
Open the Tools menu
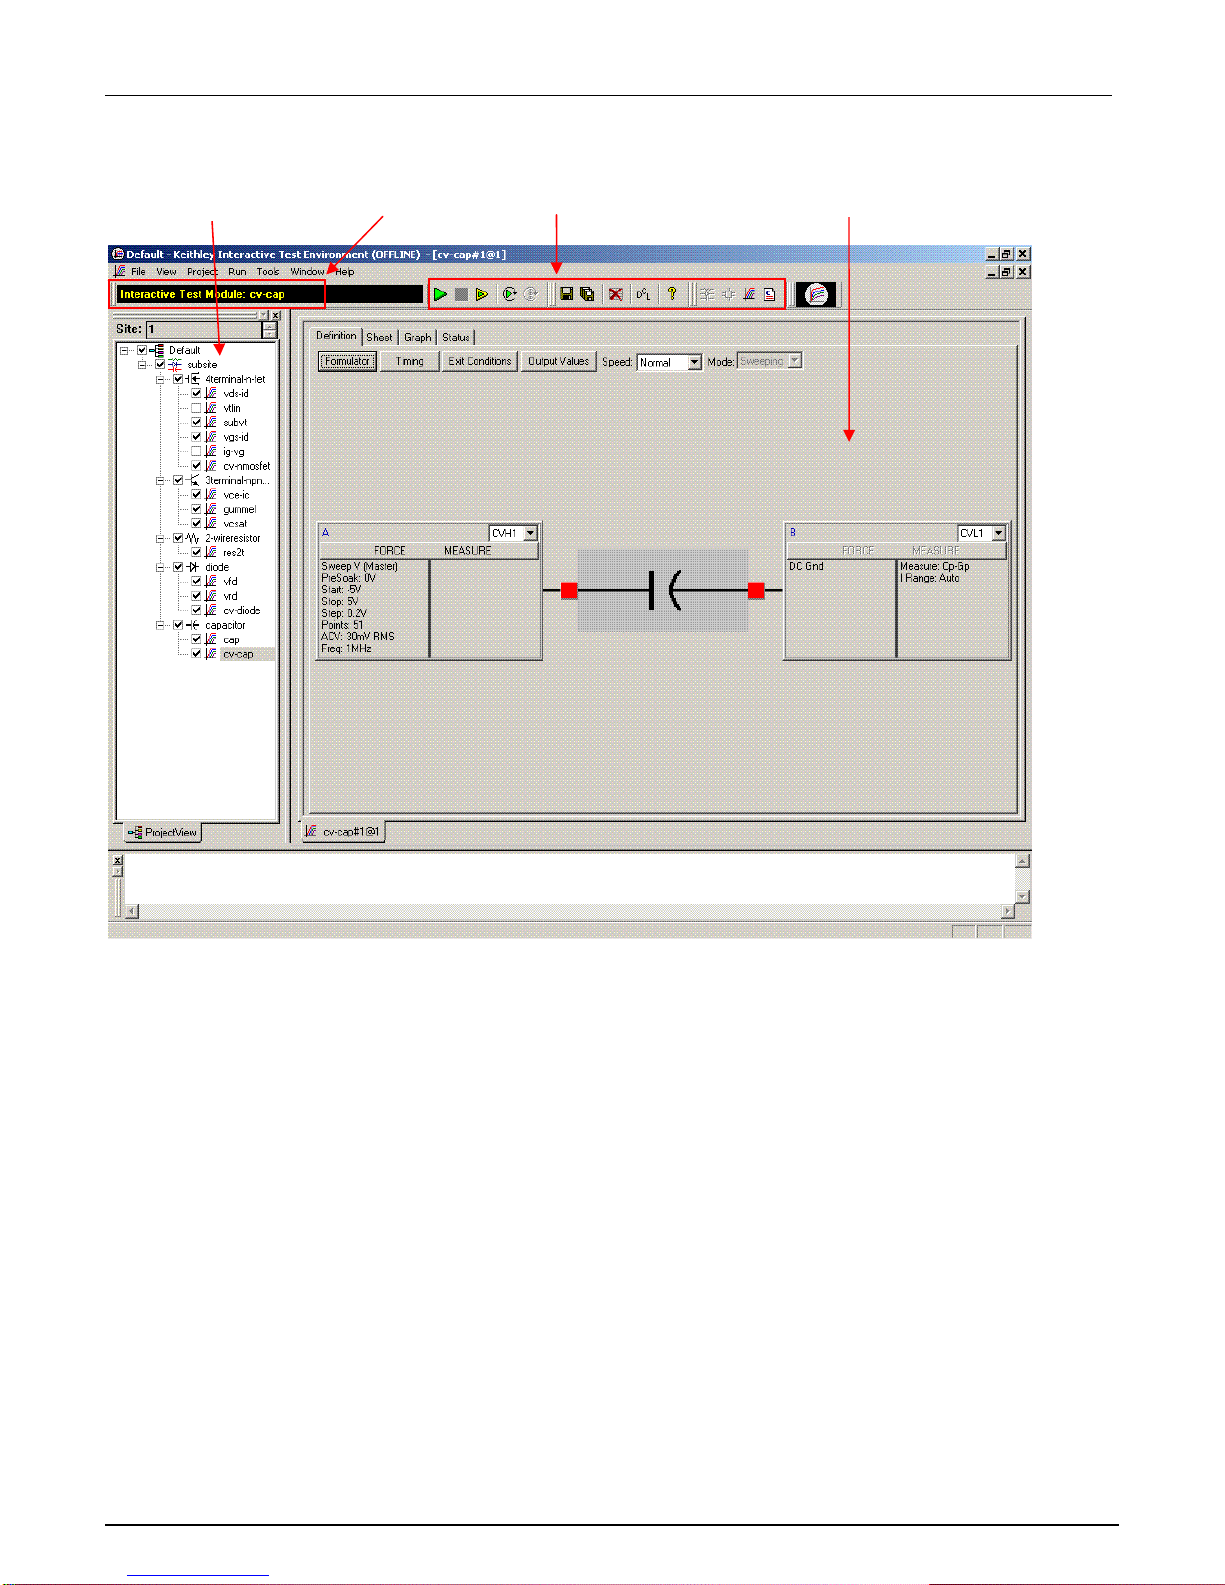268,272
